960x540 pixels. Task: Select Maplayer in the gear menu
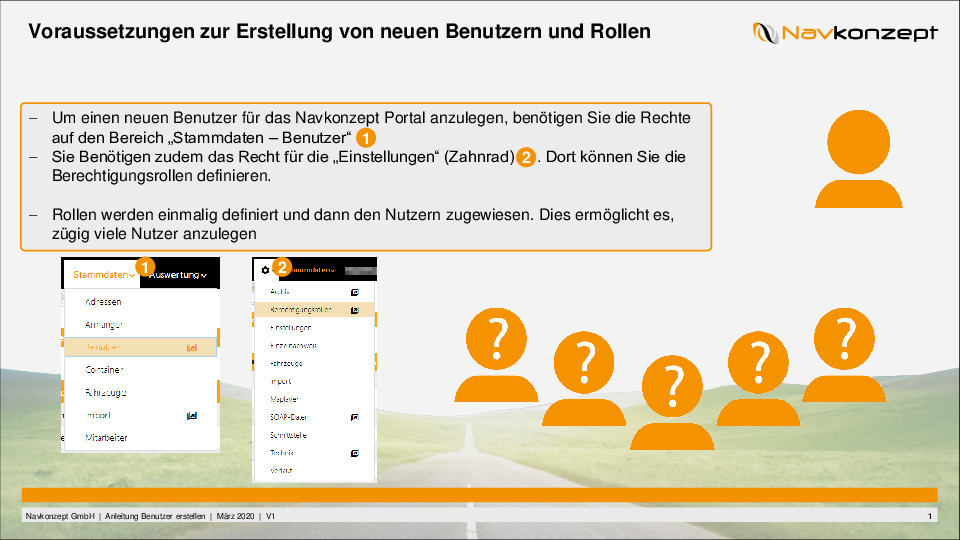(x=284, y=399)
